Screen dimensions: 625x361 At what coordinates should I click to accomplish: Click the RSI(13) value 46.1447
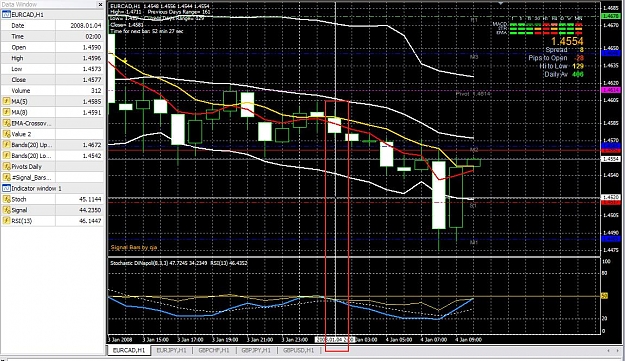pyautogui.click(x=90, y=221)
